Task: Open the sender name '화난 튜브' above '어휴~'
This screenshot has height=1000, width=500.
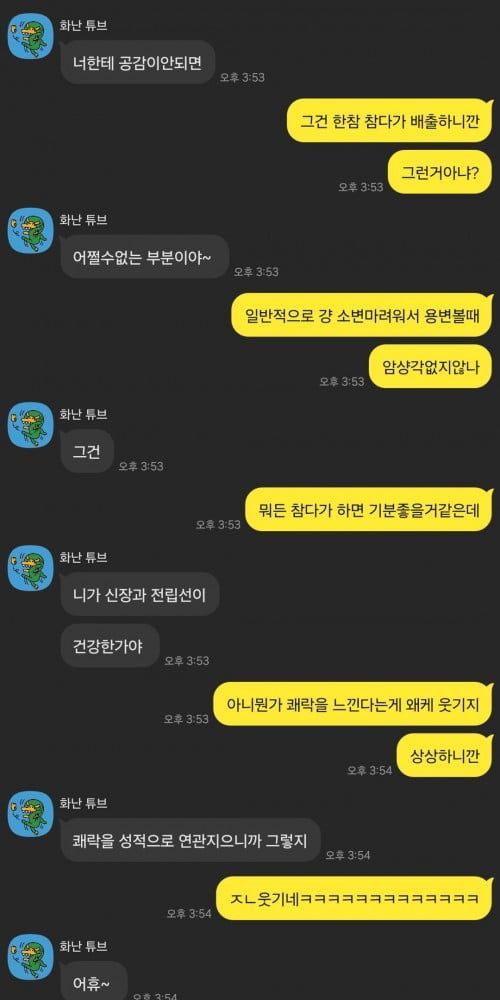Action: tap(83, 944)
